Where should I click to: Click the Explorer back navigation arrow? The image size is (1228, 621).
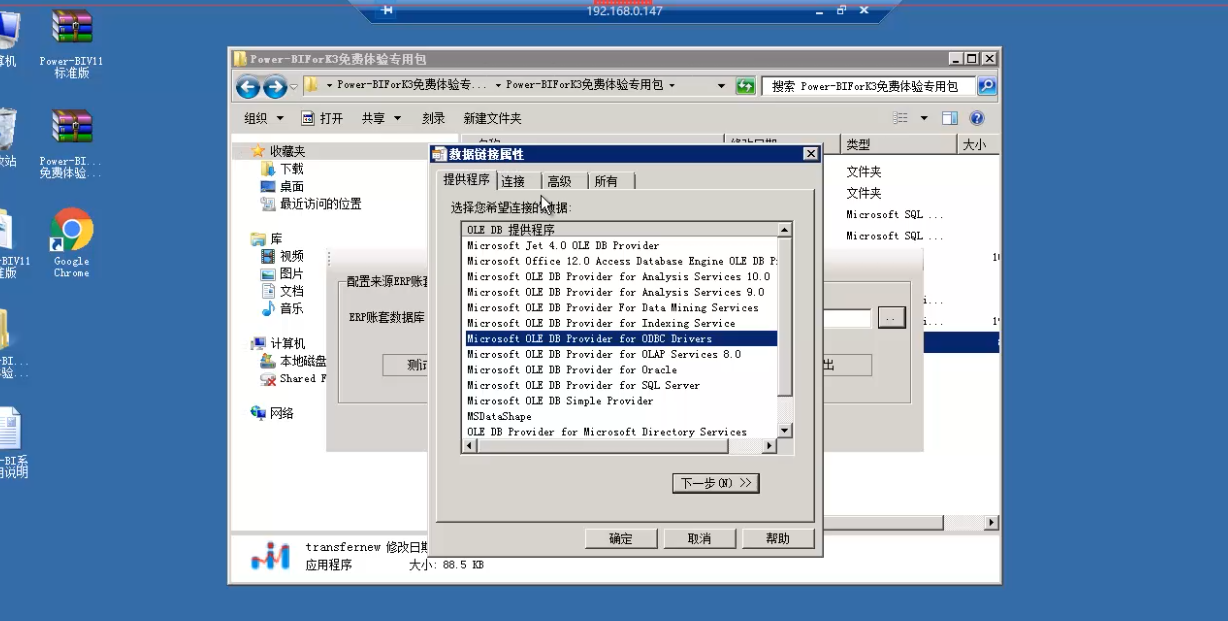coord(248,87)
